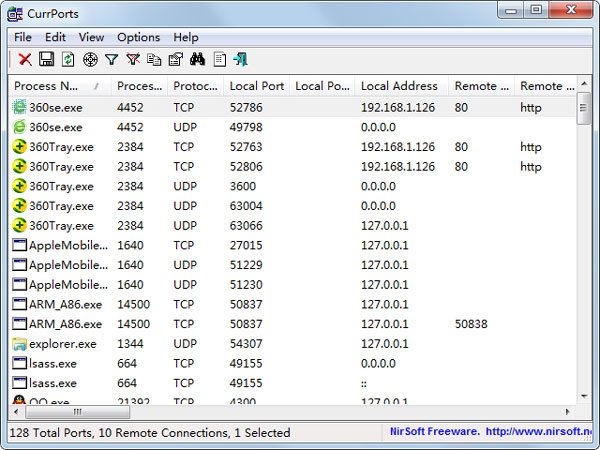The image size is (600, 450).
Task: Click the Copy Selected Items icon
Action: point(154,59)
